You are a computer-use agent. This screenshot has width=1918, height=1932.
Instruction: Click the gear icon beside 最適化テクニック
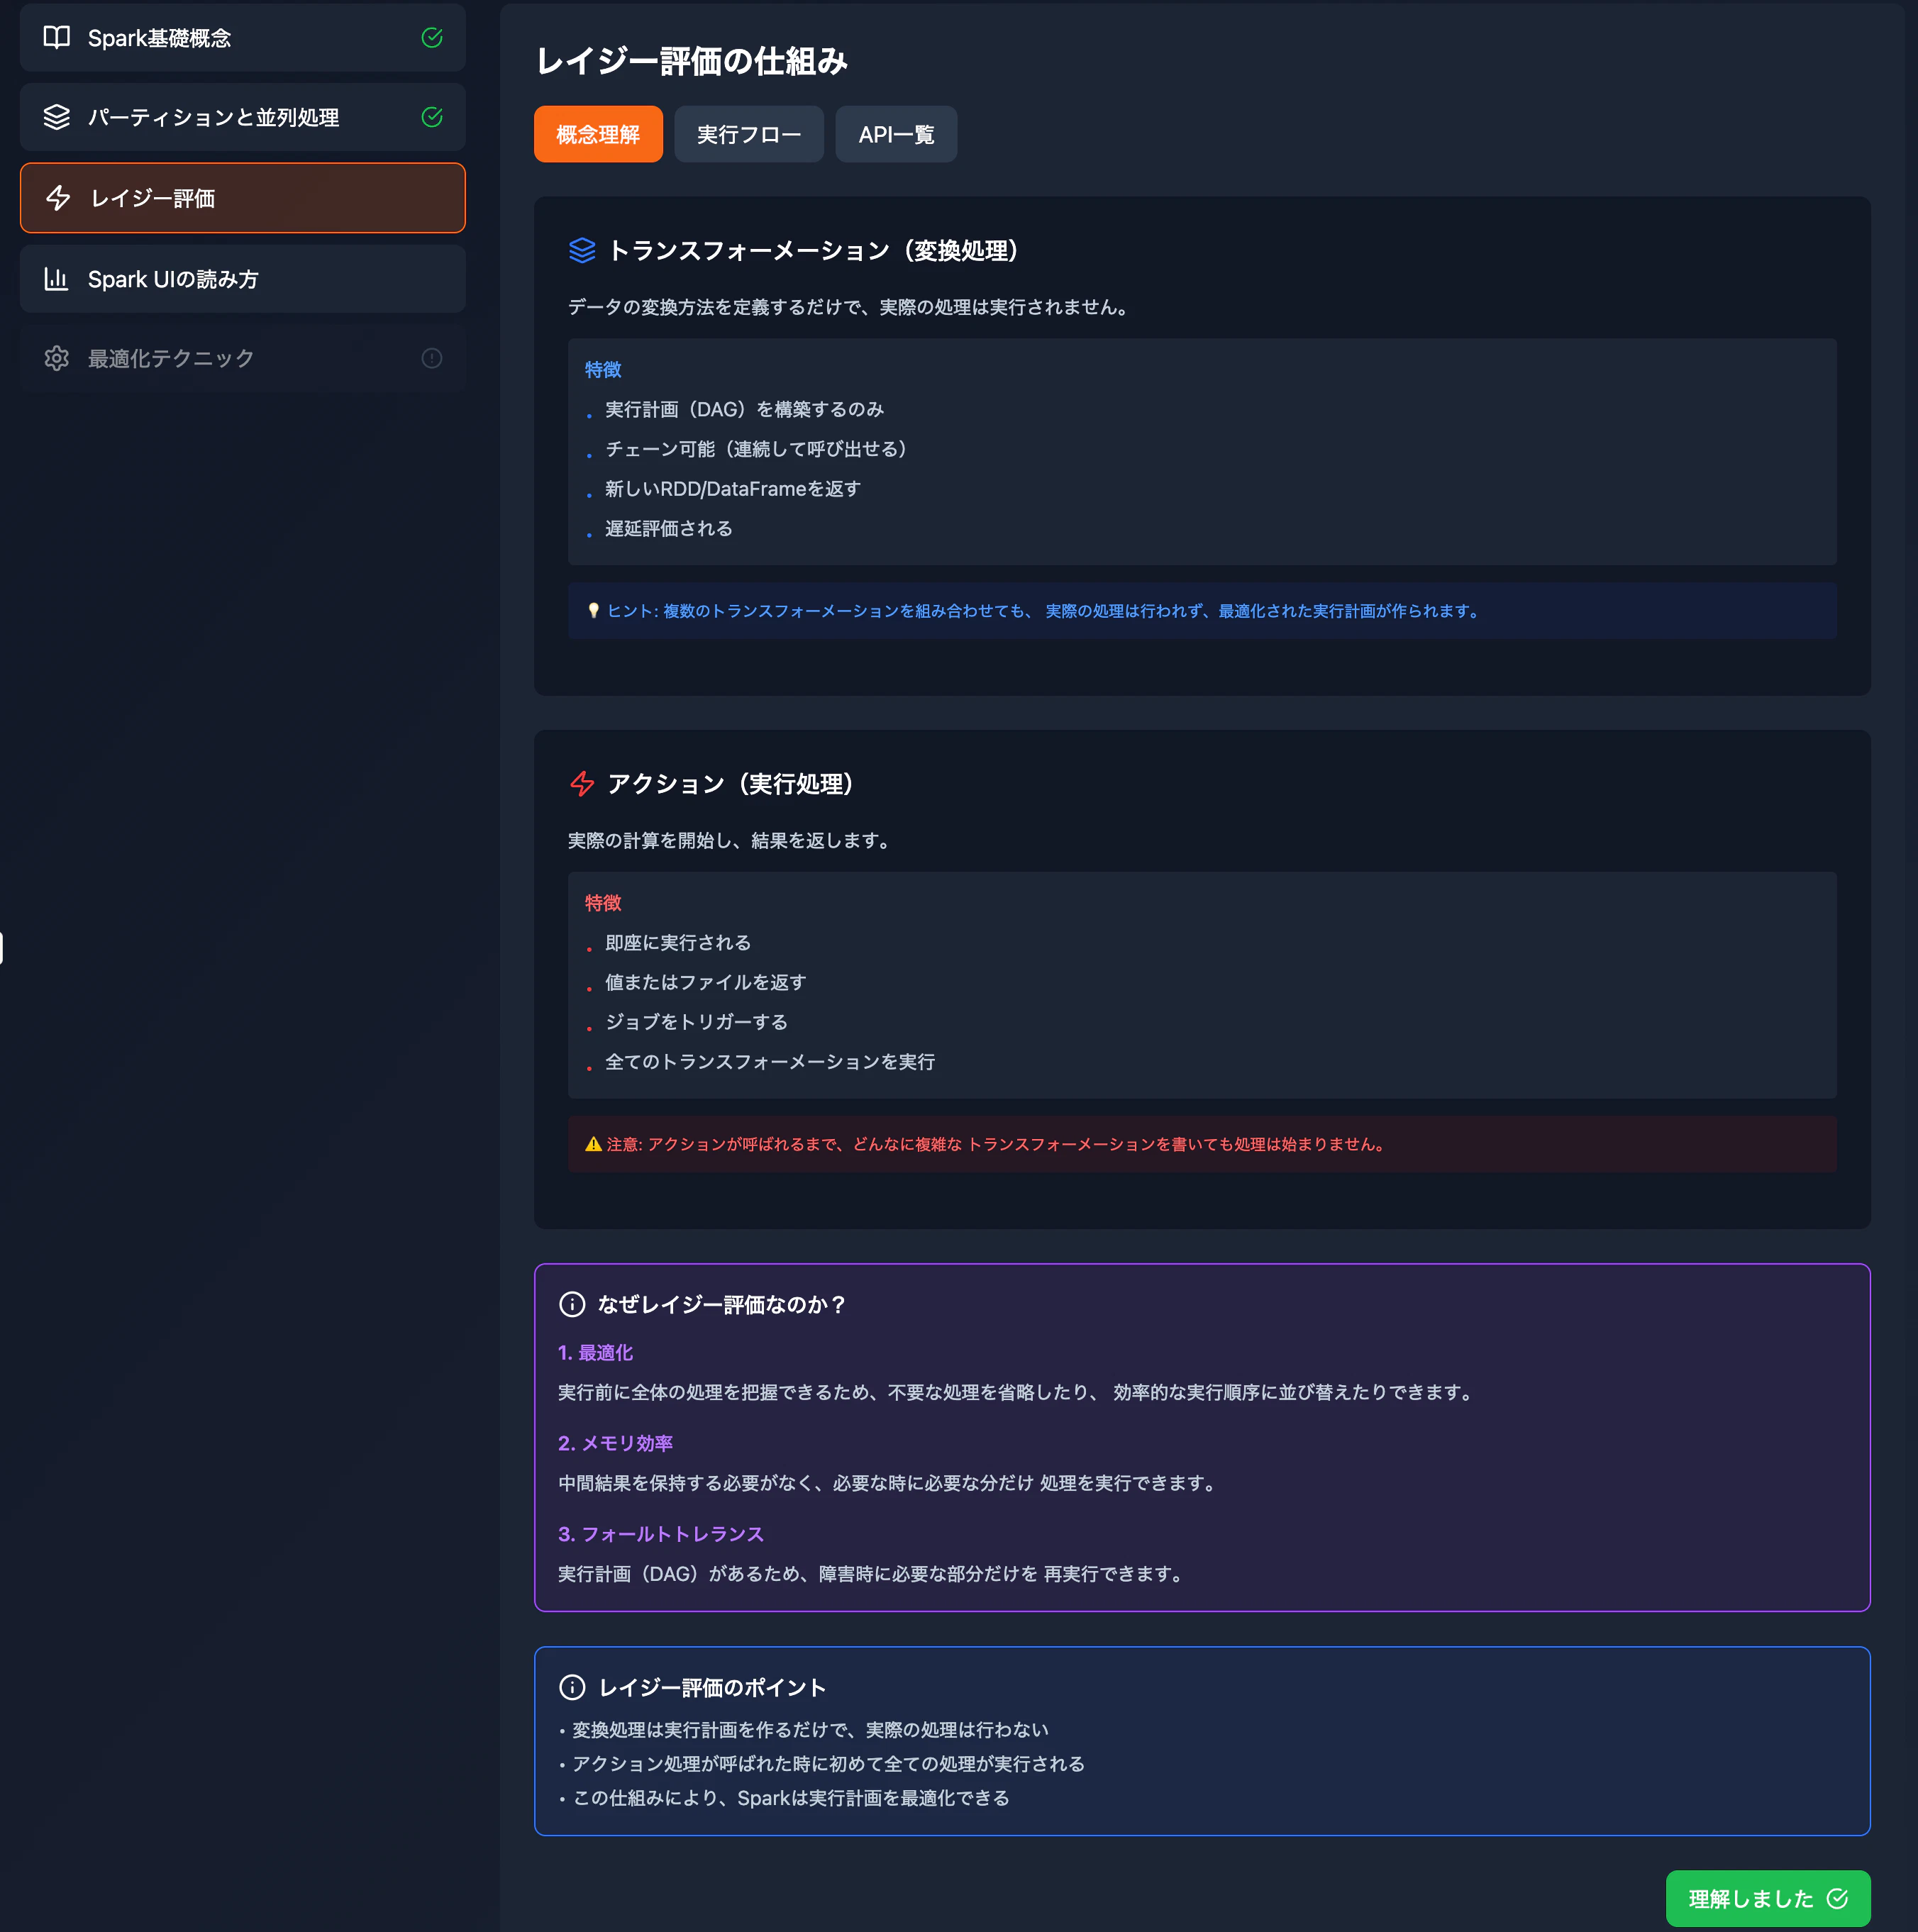[57, 358]
